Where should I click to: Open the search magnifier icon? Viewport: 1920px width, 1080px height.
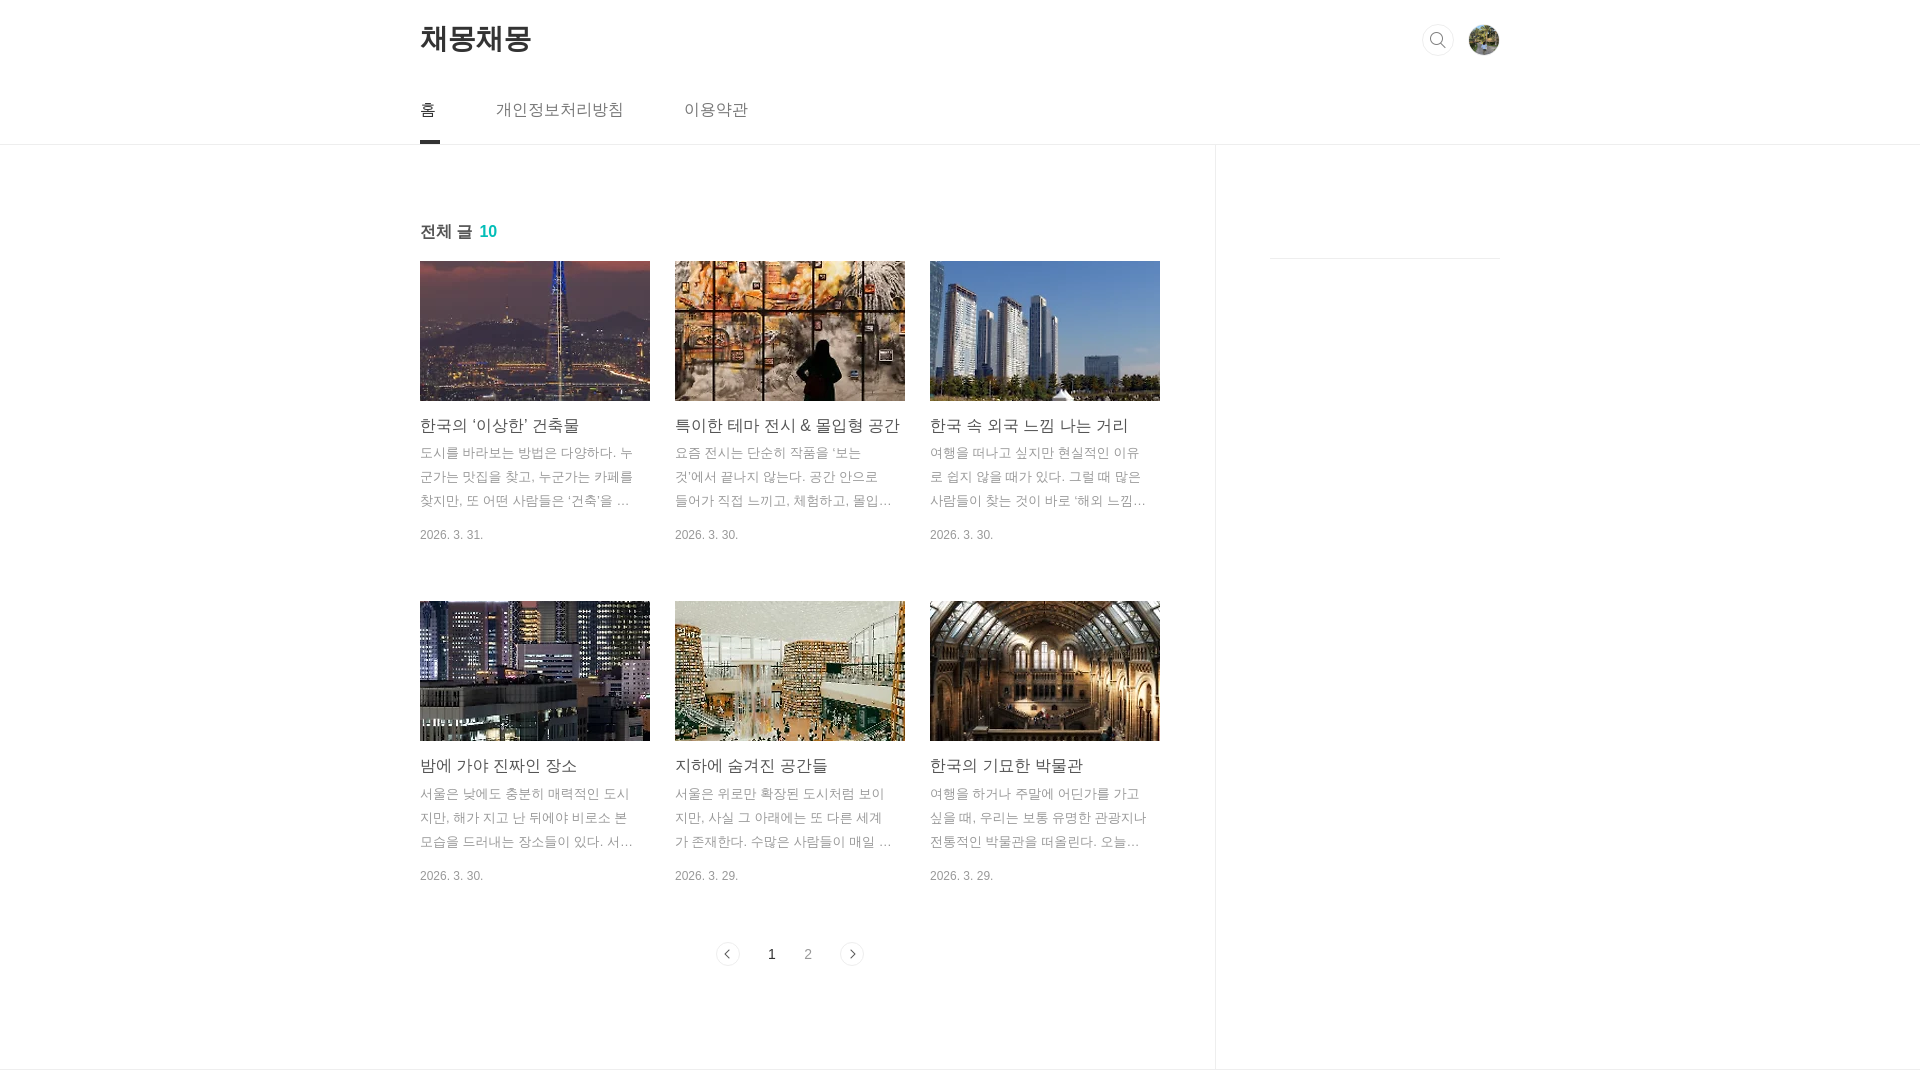1437,40
